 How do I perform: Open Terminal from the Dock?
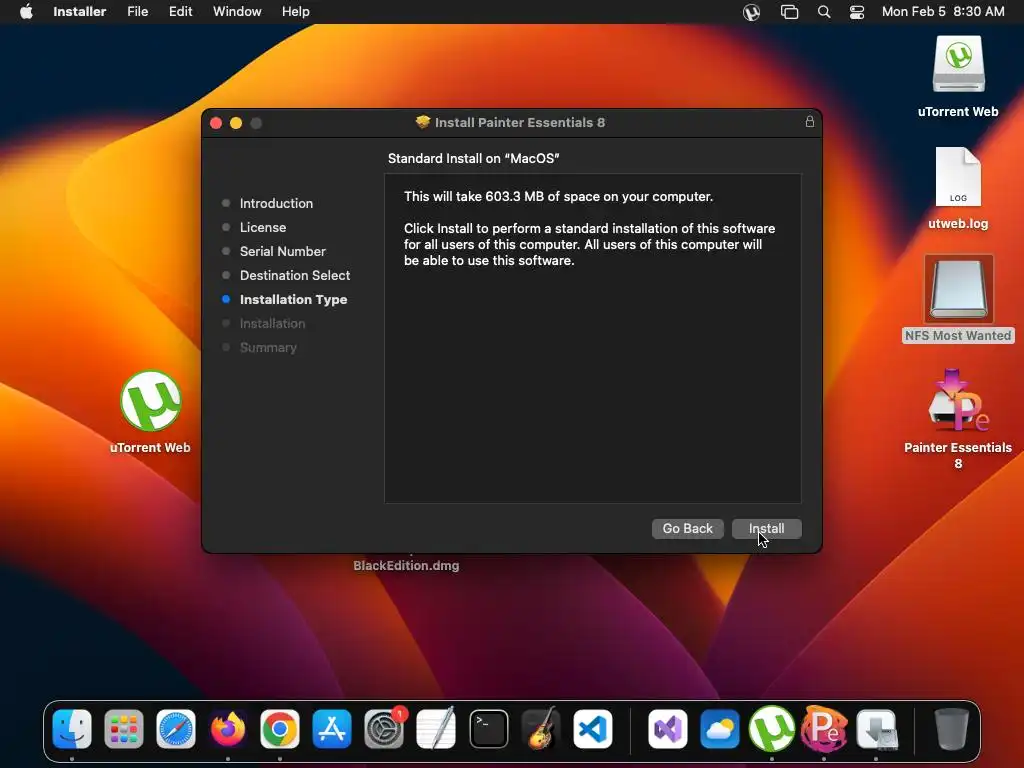tap(488, 729)
